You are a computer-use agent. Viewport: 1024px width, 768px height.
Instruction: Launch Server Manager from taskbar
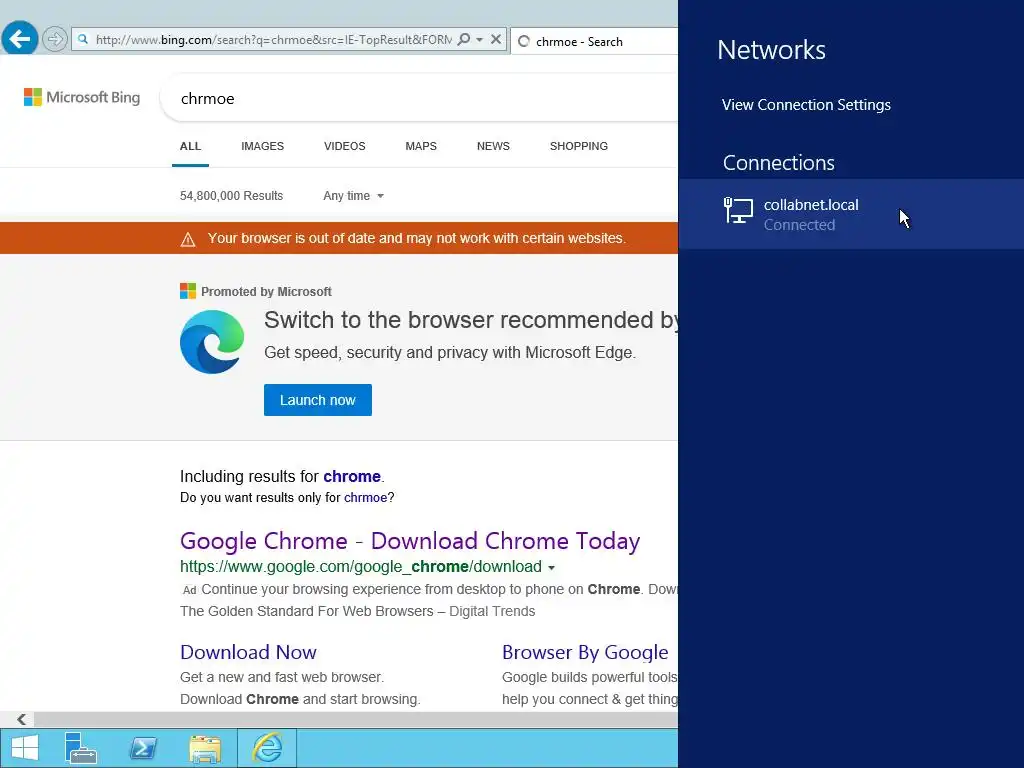pos(80,748)
